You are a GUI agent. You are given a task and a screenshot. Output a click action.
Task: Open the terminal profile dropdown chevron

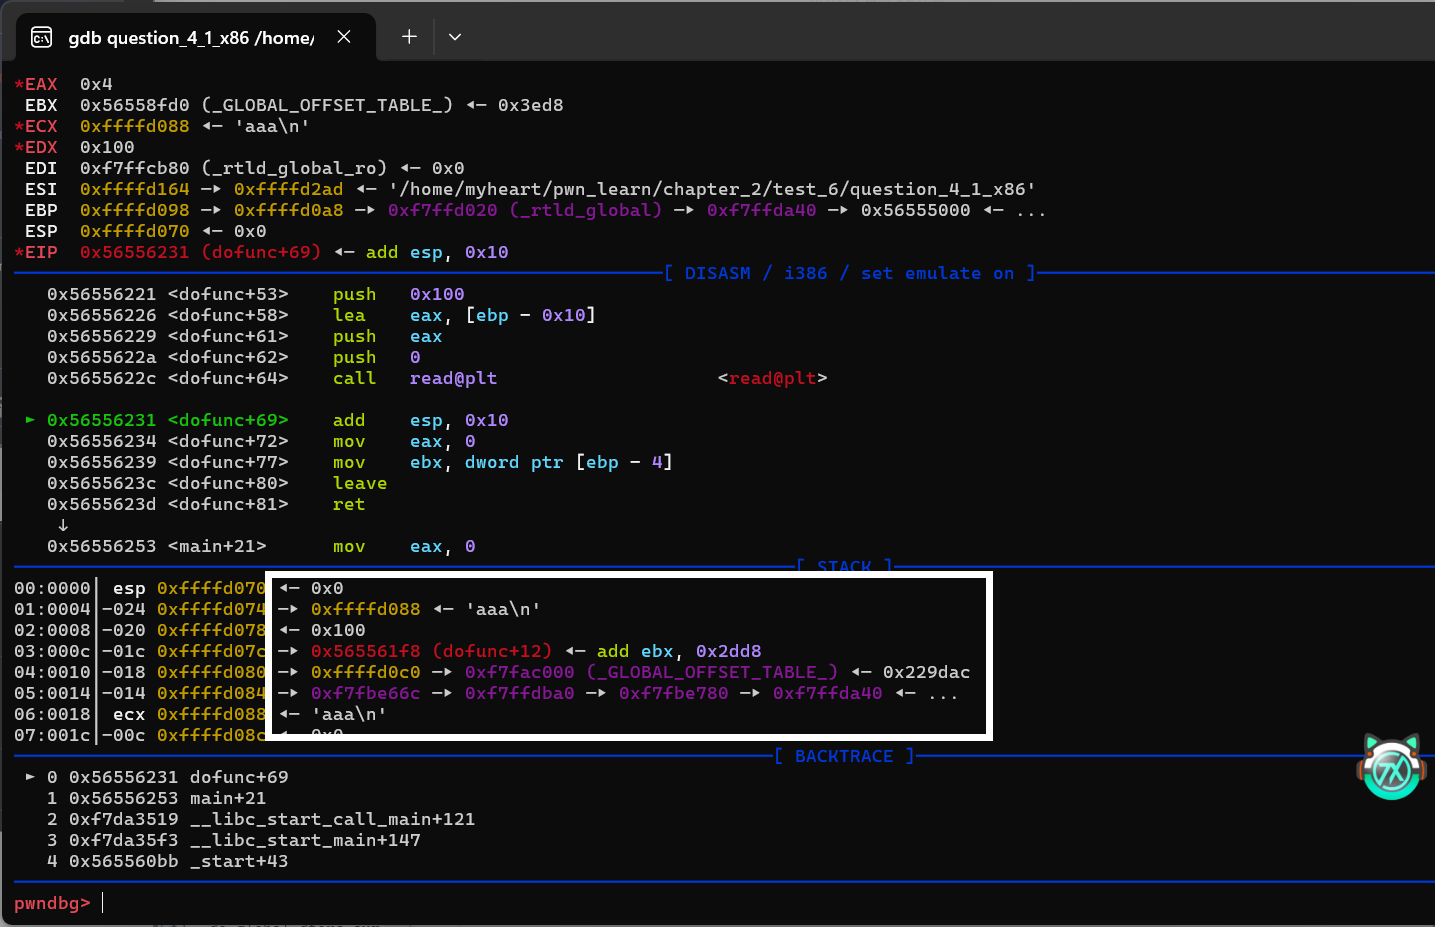[x=455, y=37]
